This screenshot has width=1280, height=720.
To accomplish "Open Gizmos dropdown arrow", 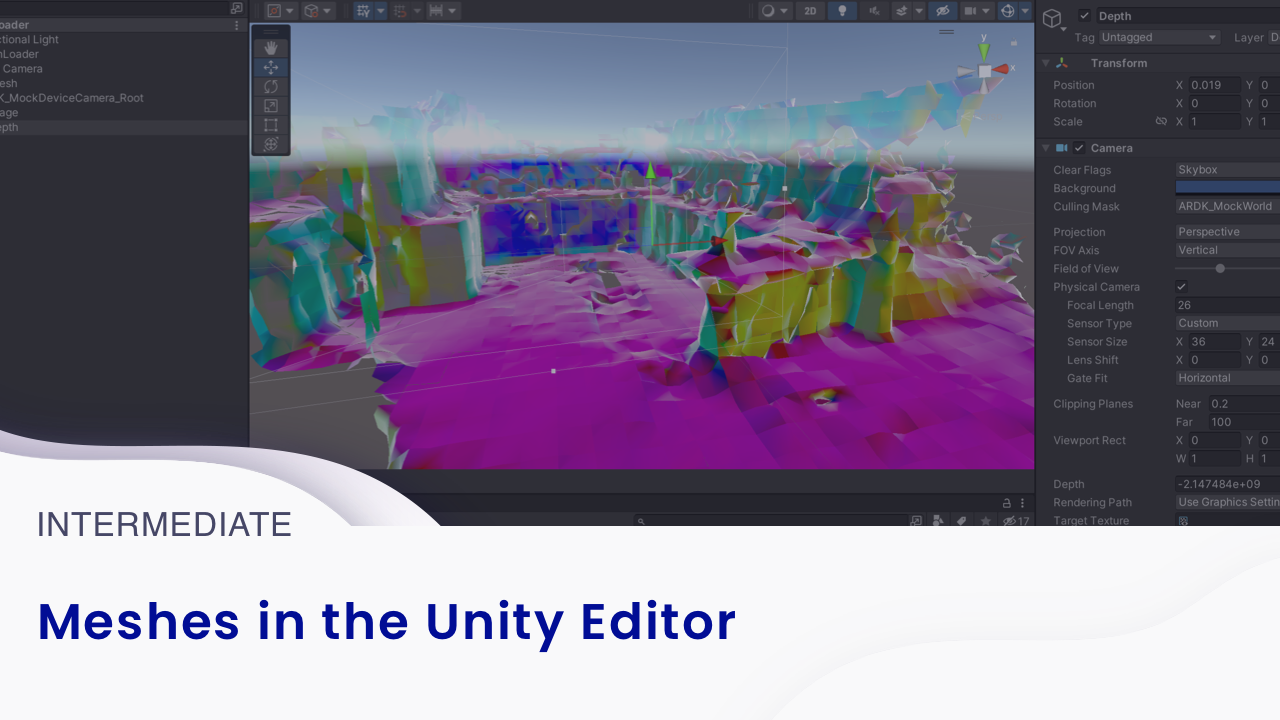I will click(x=1025, y=11).
